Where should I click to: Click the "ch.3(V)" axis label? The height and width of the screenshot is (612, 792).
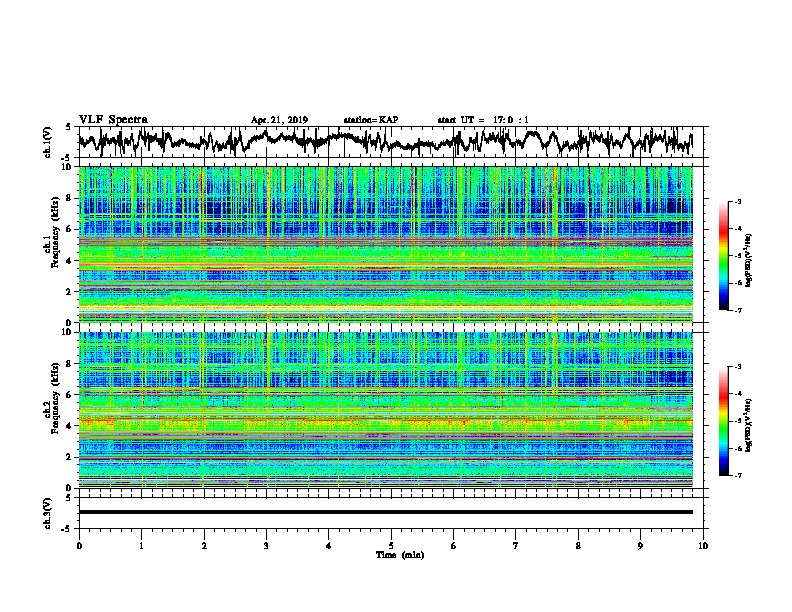pyautogui.click(x=48, y=513)
